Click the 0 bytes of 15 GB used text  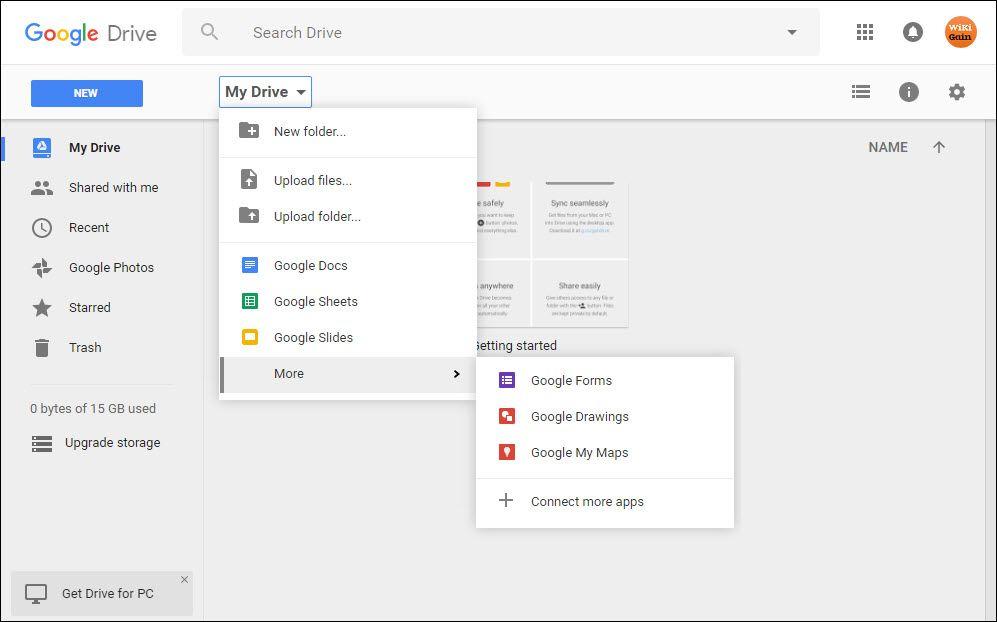click(93, 409)
